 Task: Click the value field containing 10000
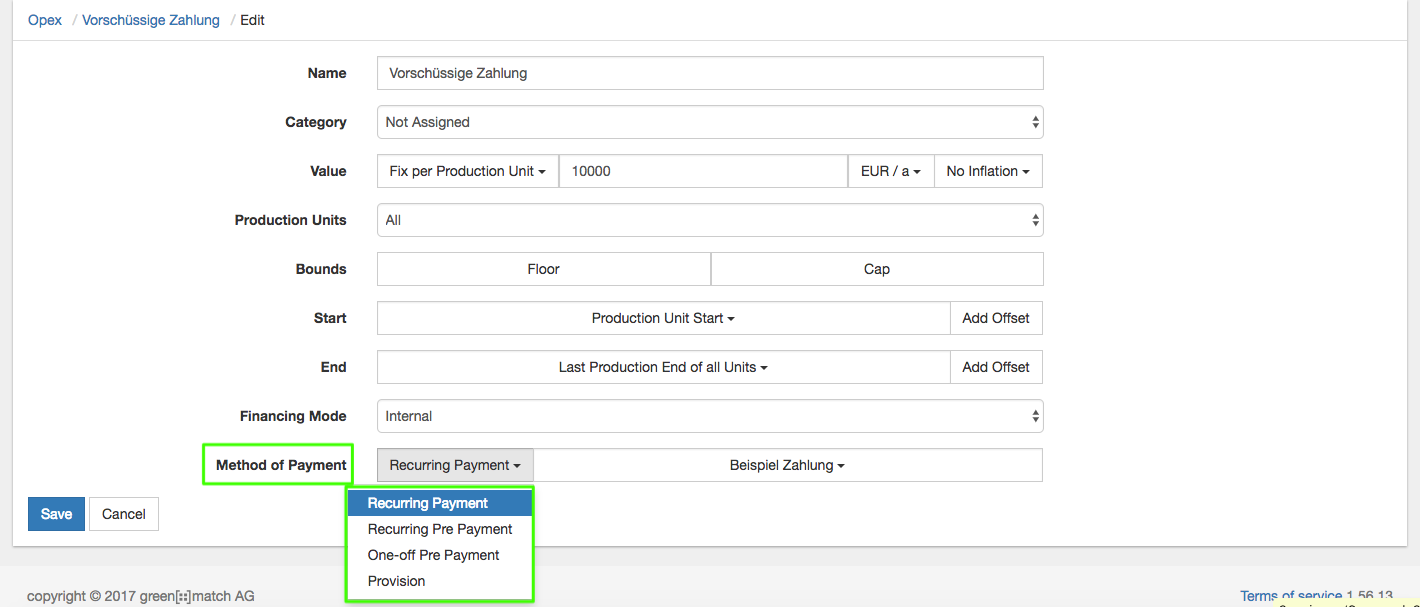coord(703,171)
